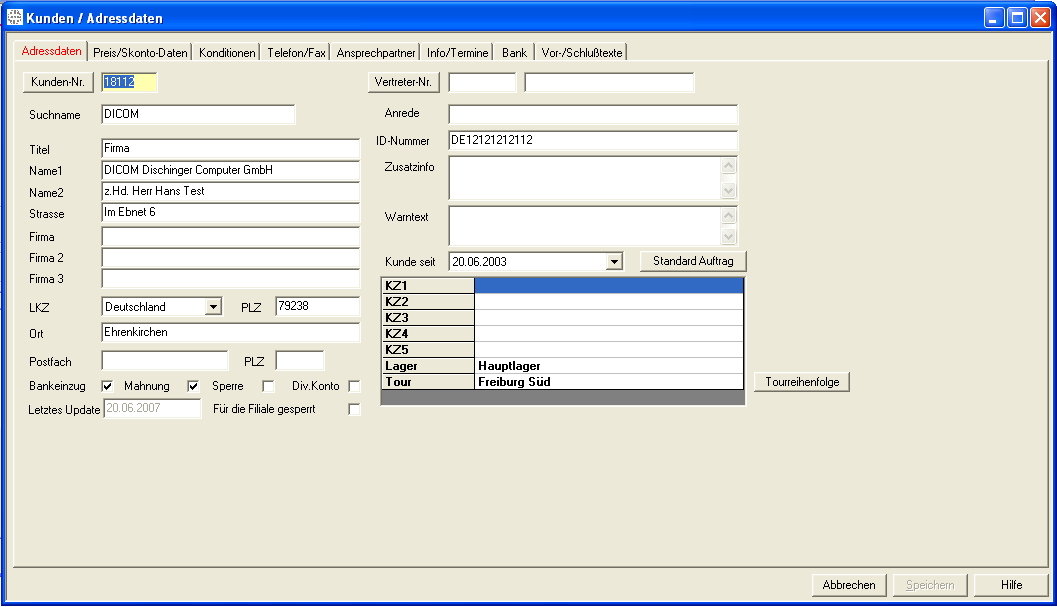Click the Vertreter-Nr. button
This screenshot has height=607, width=1057.
[404, 82]
